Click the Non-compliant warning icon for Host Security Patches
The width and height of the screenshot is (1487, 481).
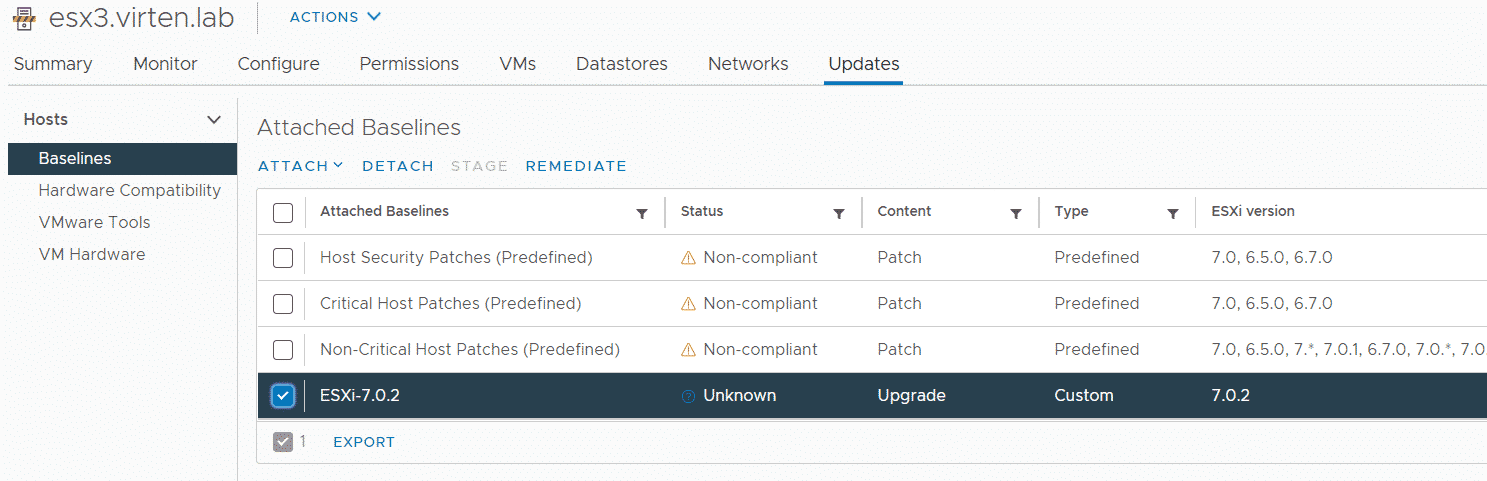(x=688, y=258)
